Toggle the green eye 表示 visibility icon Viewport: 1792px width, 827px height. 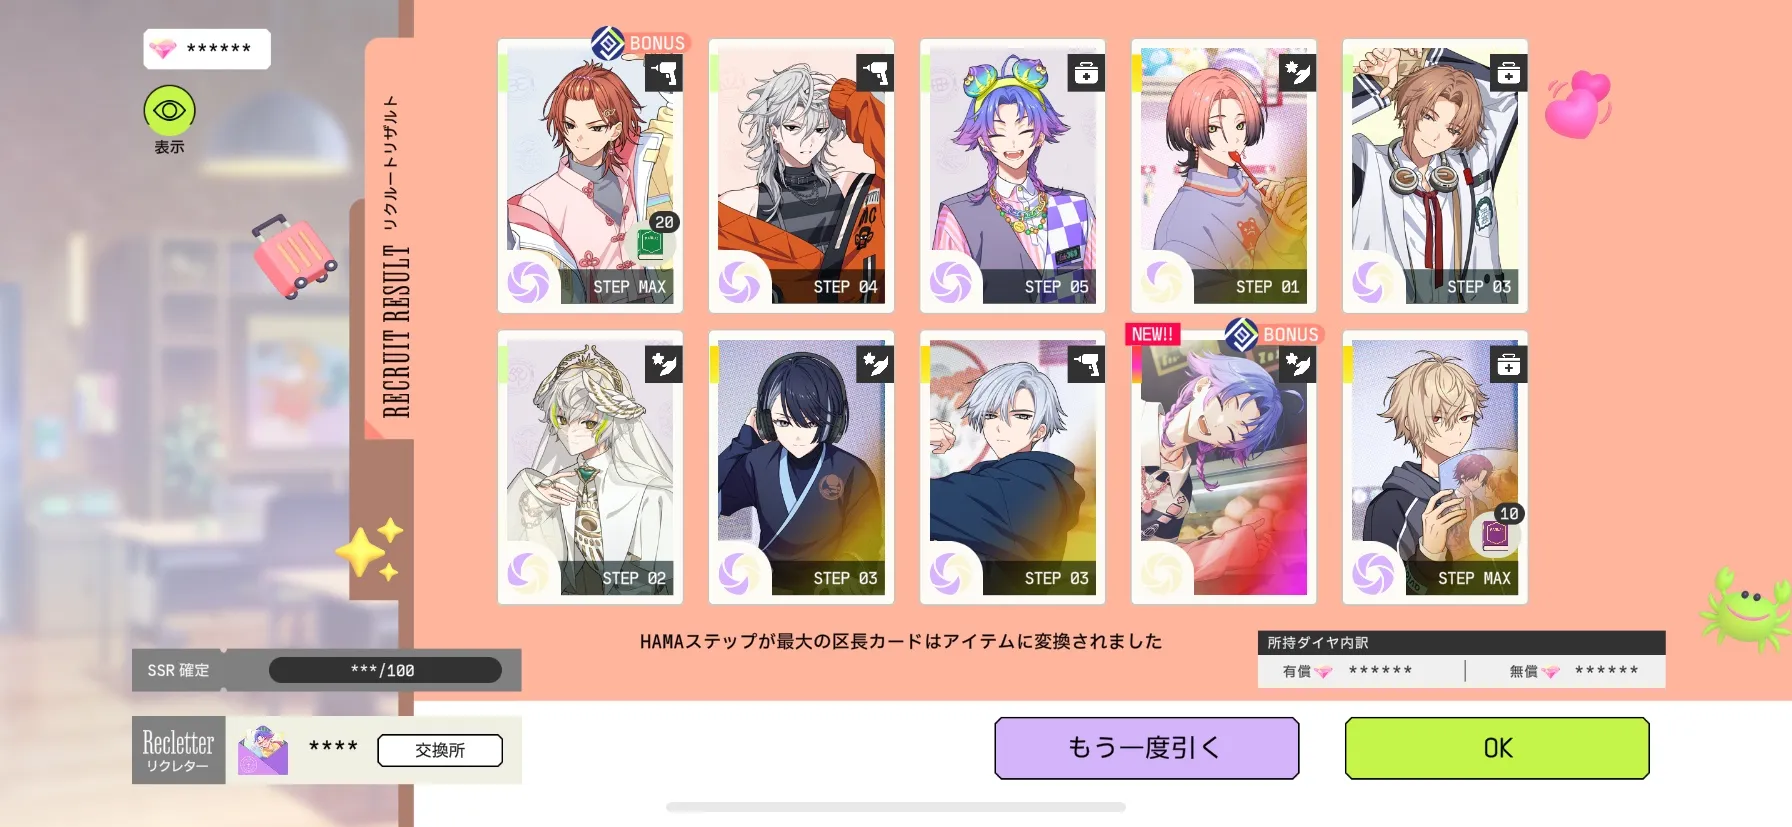click(x=169, y=110)
